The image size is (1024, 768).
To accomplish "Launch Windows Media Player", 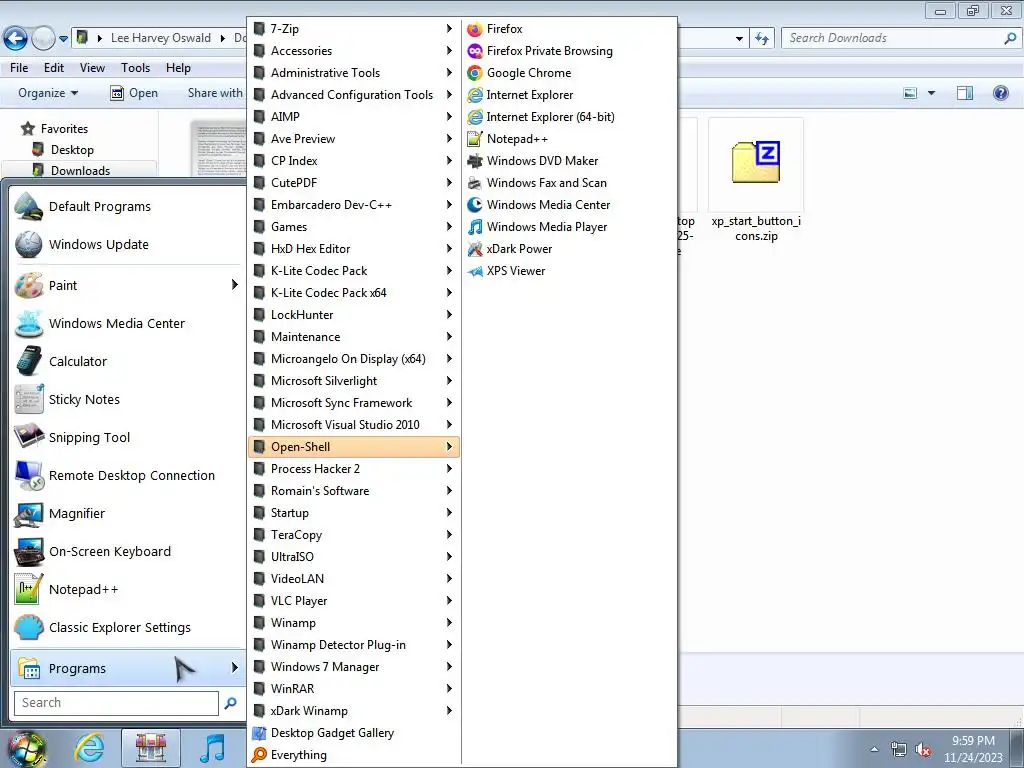I will coord(537,227).
